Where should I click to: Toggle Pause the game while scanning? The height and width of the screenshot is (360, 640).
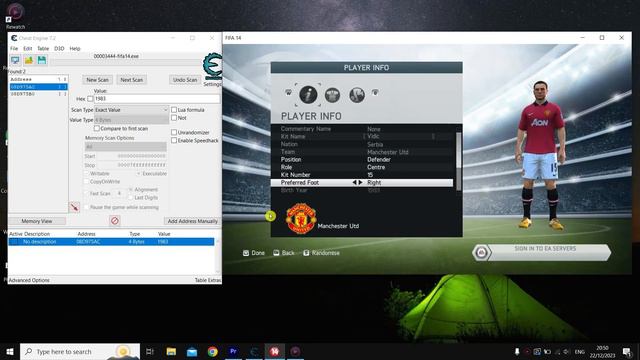point(87,207)
